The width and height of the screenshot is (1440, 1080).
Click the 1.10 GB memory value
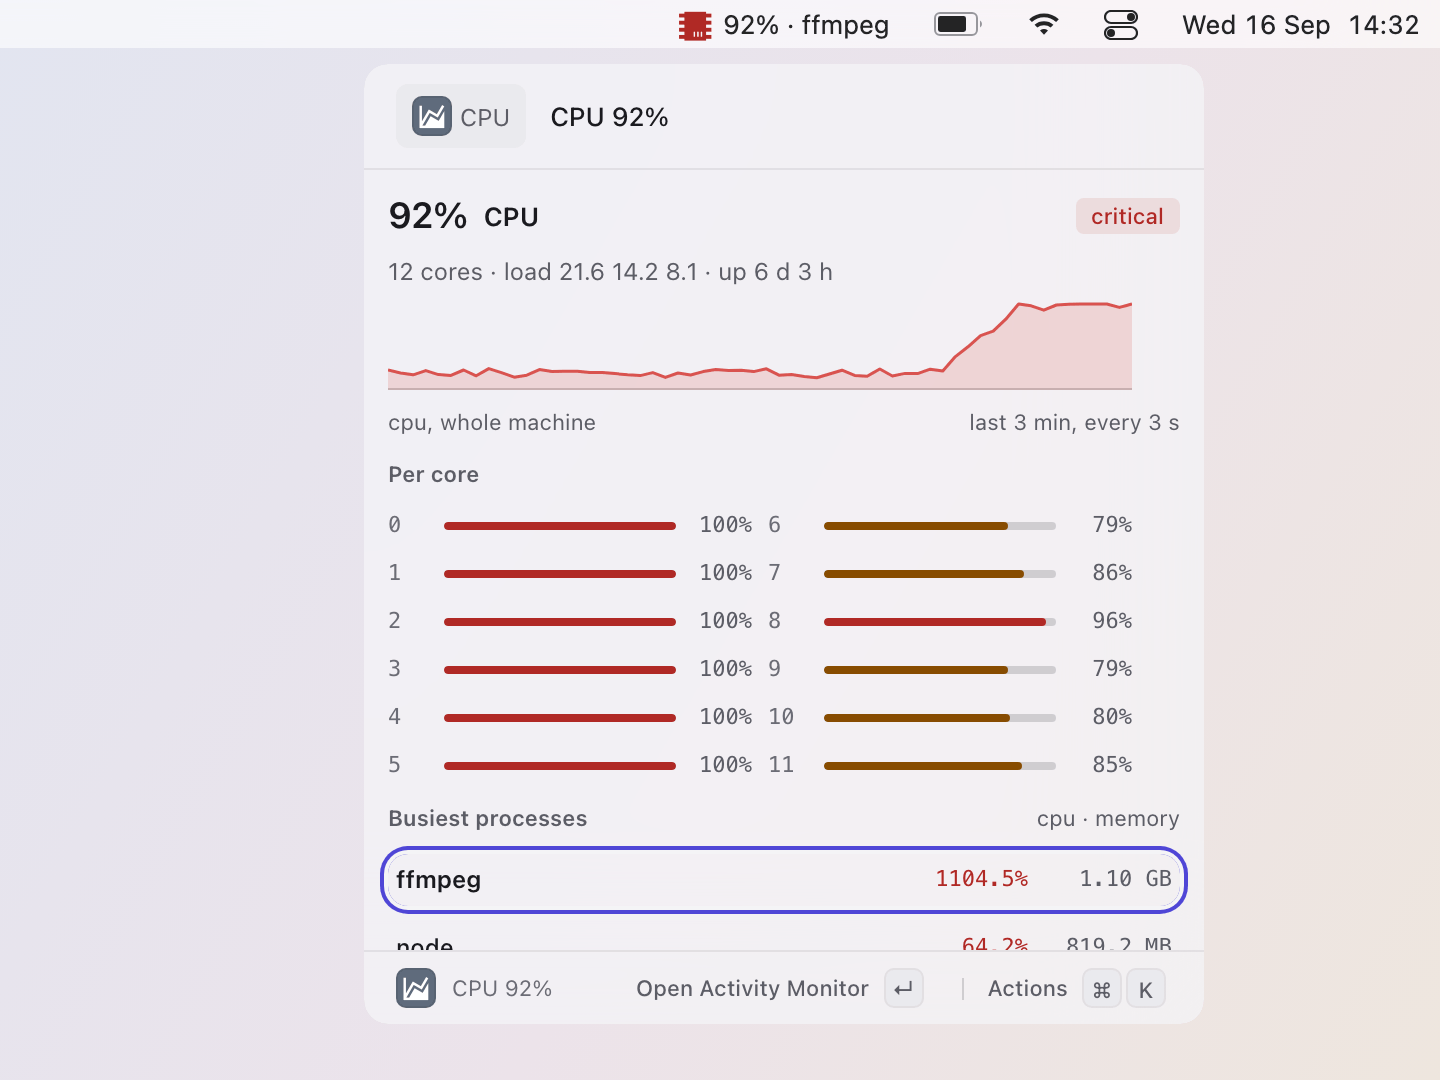point(1125,879)
